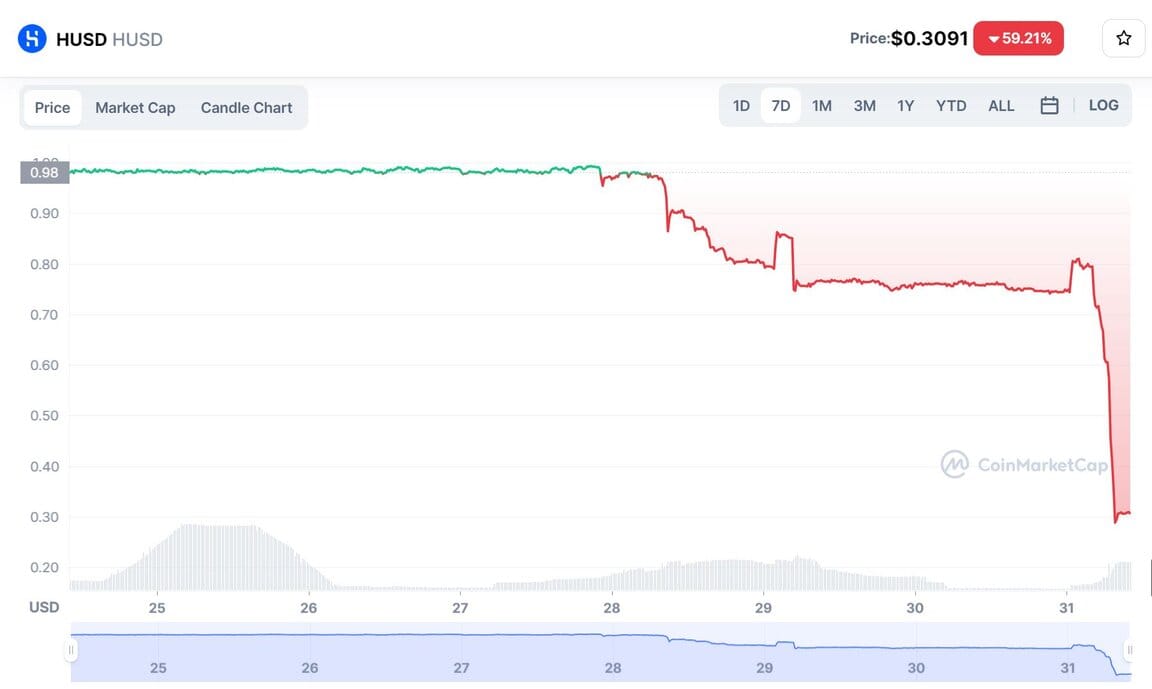Image resolution: width=1152 pixels, height=689 pixels.
Task: Select the 1M time range
Action: click(x=822, y=105)
